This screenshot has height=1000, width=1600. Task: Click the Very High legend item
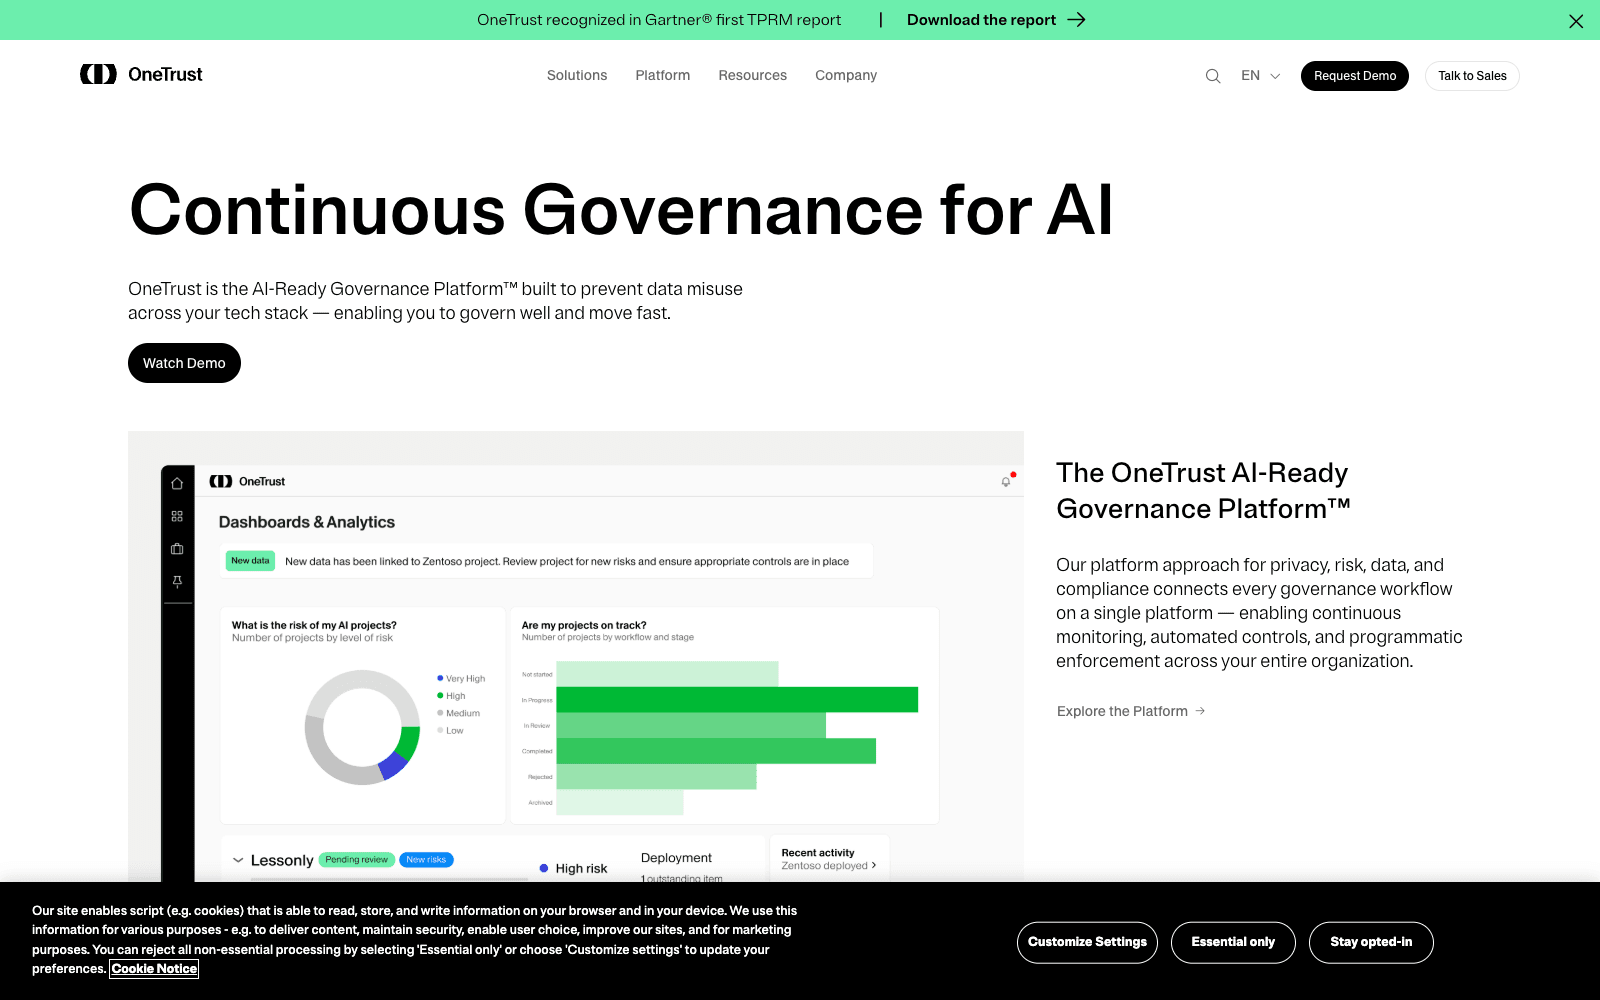[x=461, y=678]
